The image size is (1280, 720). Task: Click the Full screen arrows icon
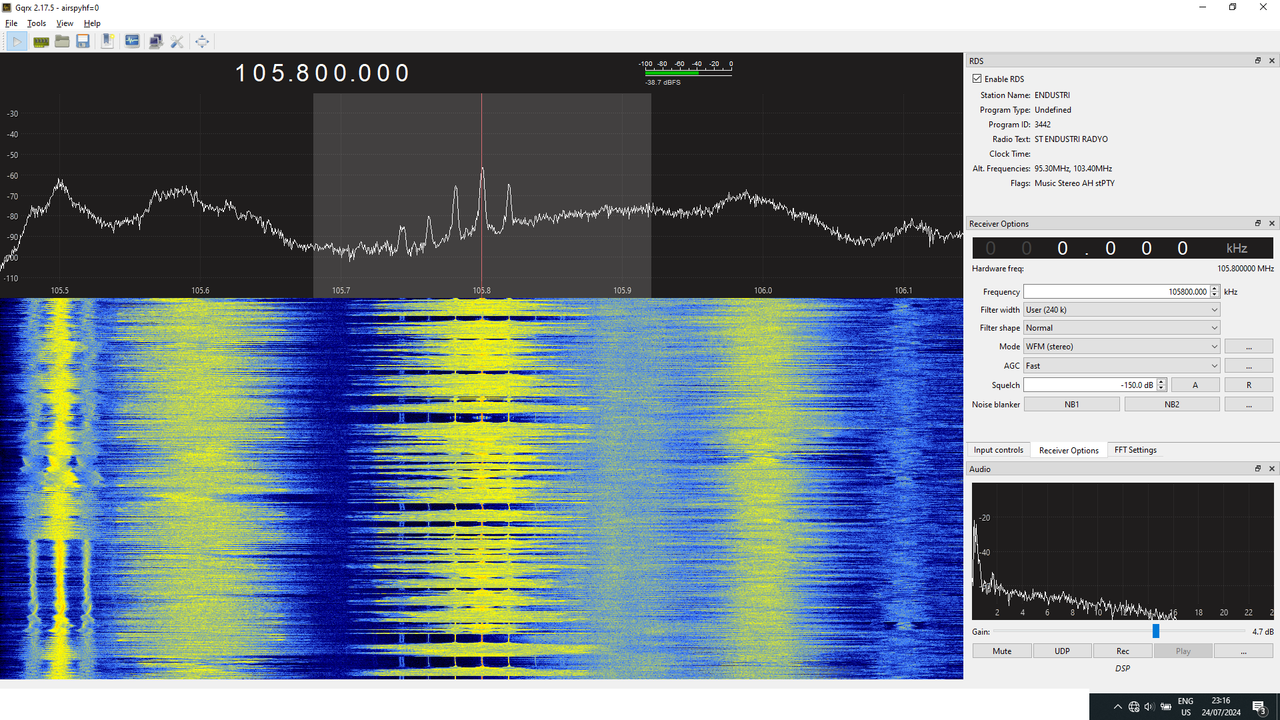pos(202,41)
